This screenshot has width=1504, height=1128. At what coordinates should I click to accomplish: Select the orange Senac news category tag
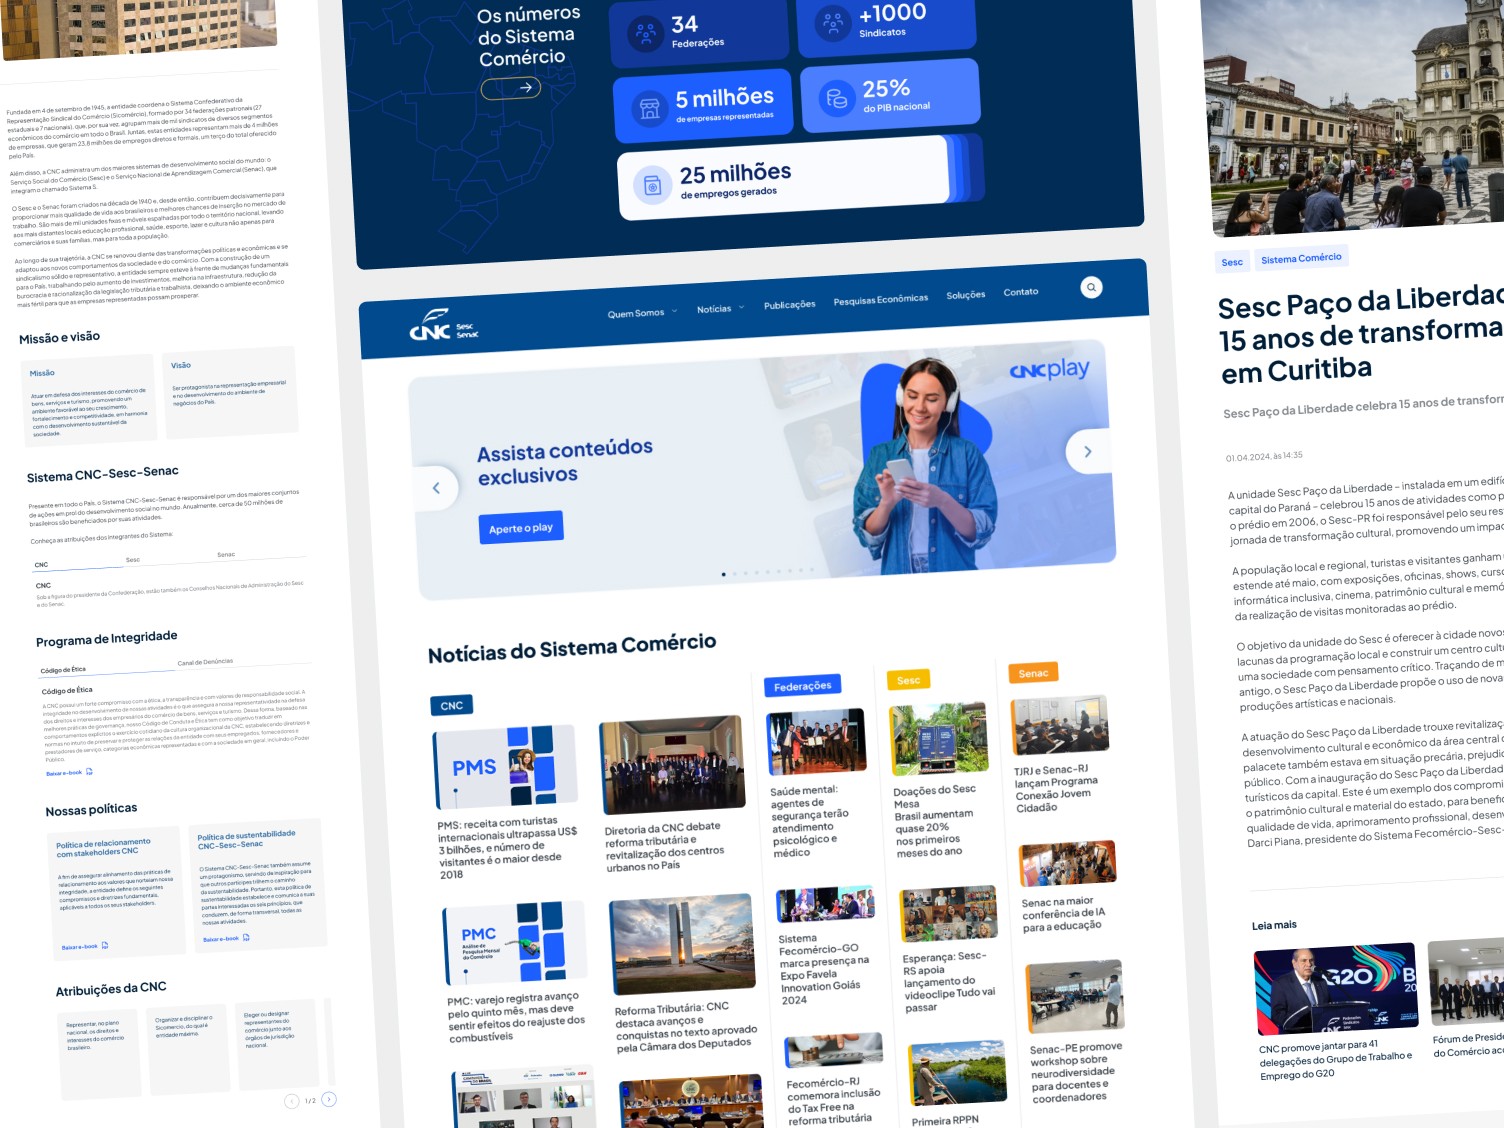click(x=1033, y=673)
